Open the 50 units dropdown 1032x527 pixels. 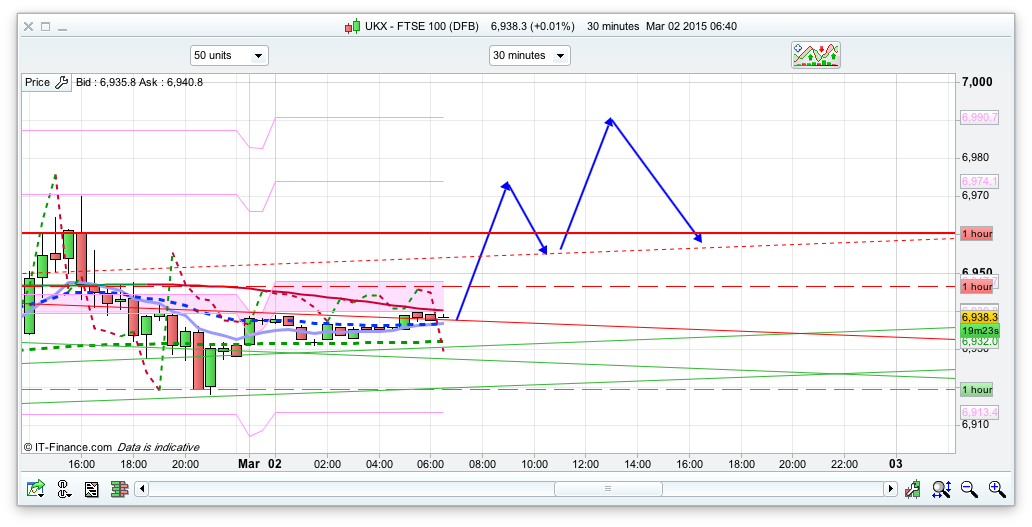229,56
